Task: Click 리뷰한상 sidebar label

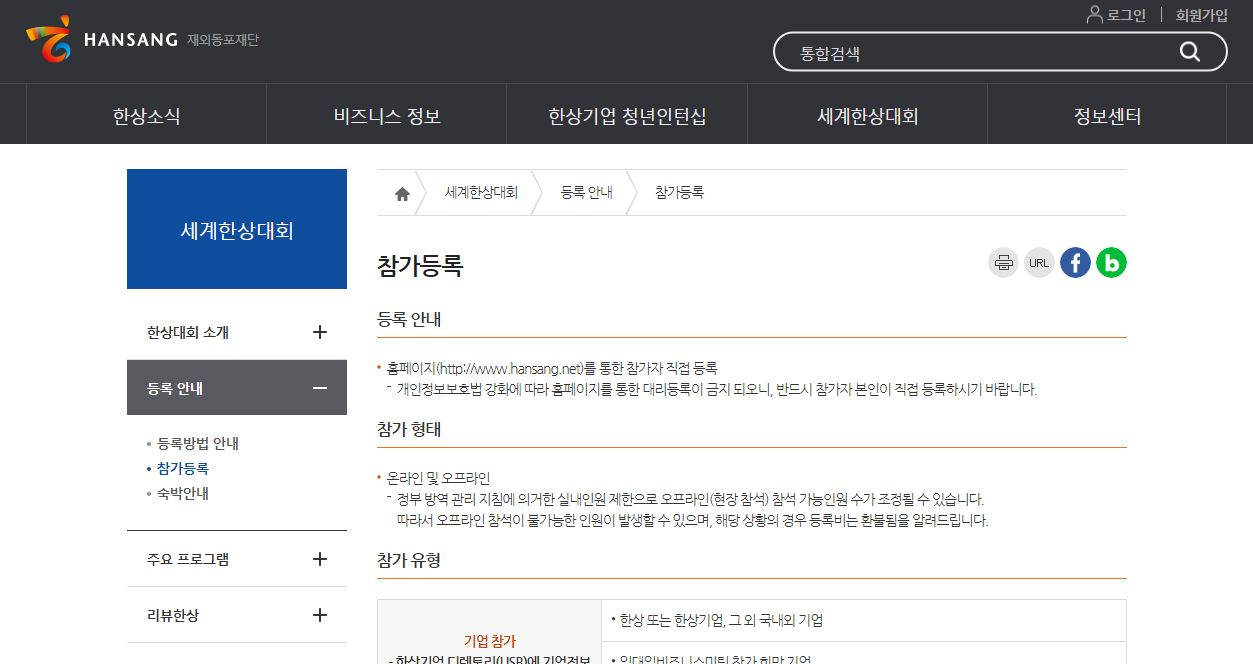Action: tap(173, 615)
